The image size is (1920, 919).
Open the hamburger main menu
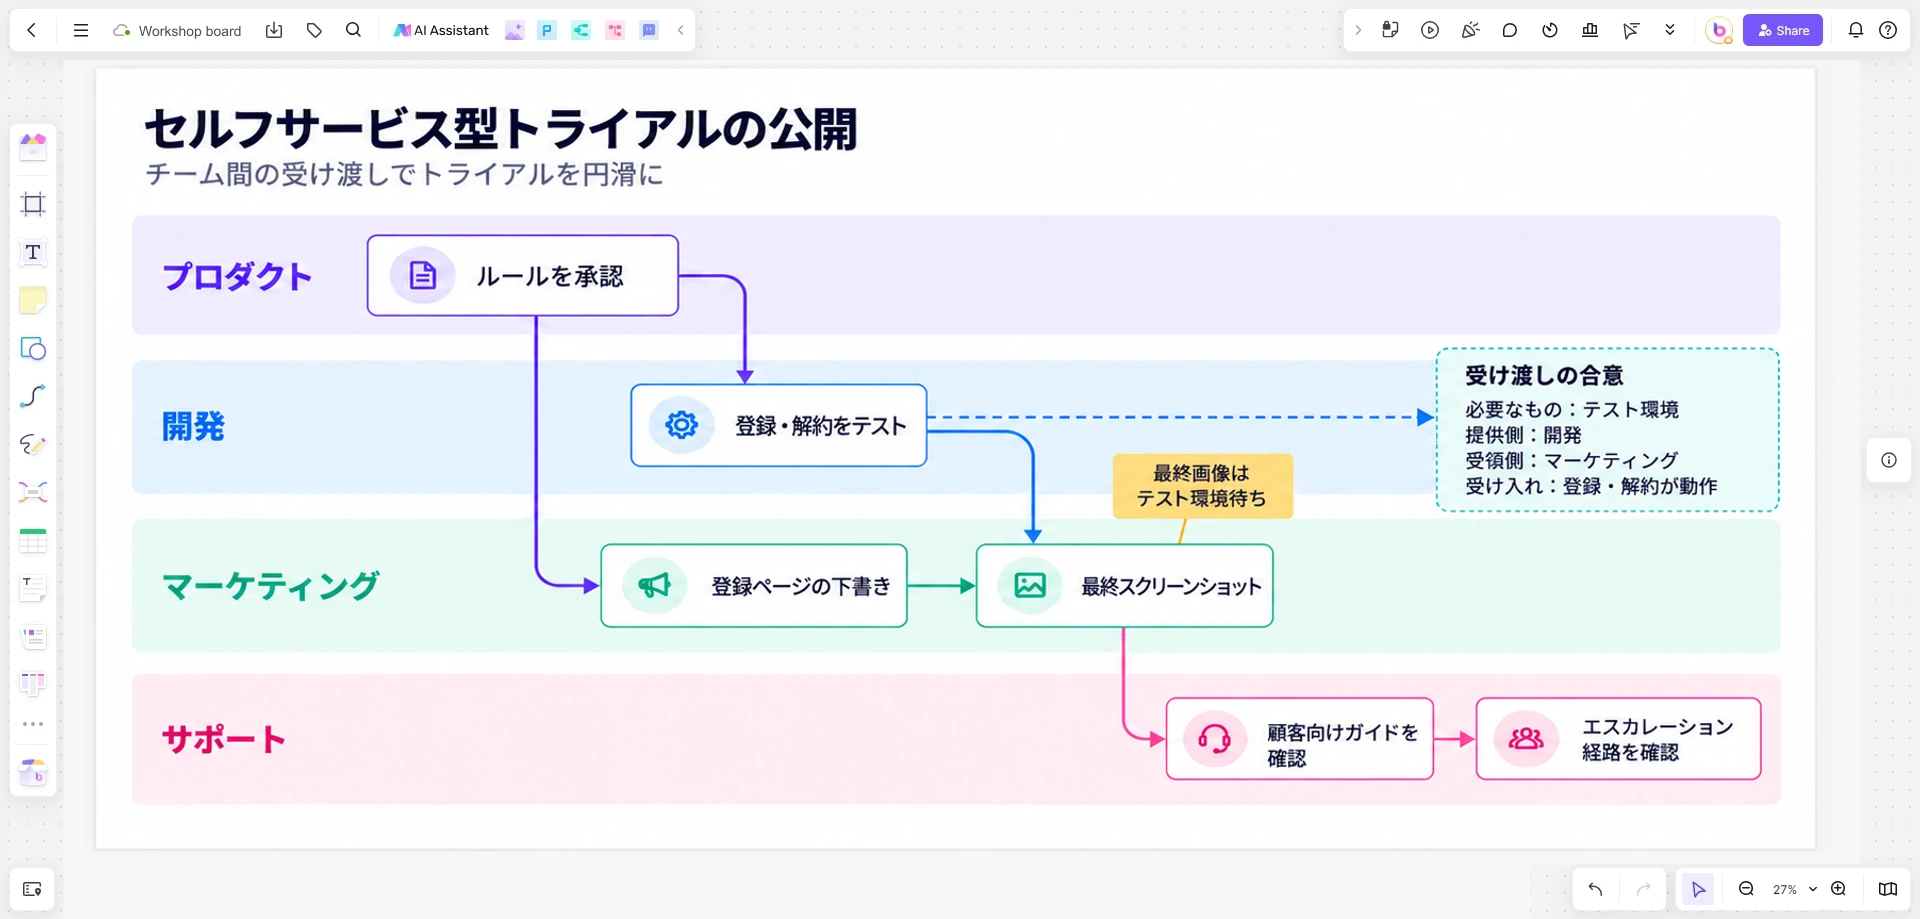click(x=81, y=30)
